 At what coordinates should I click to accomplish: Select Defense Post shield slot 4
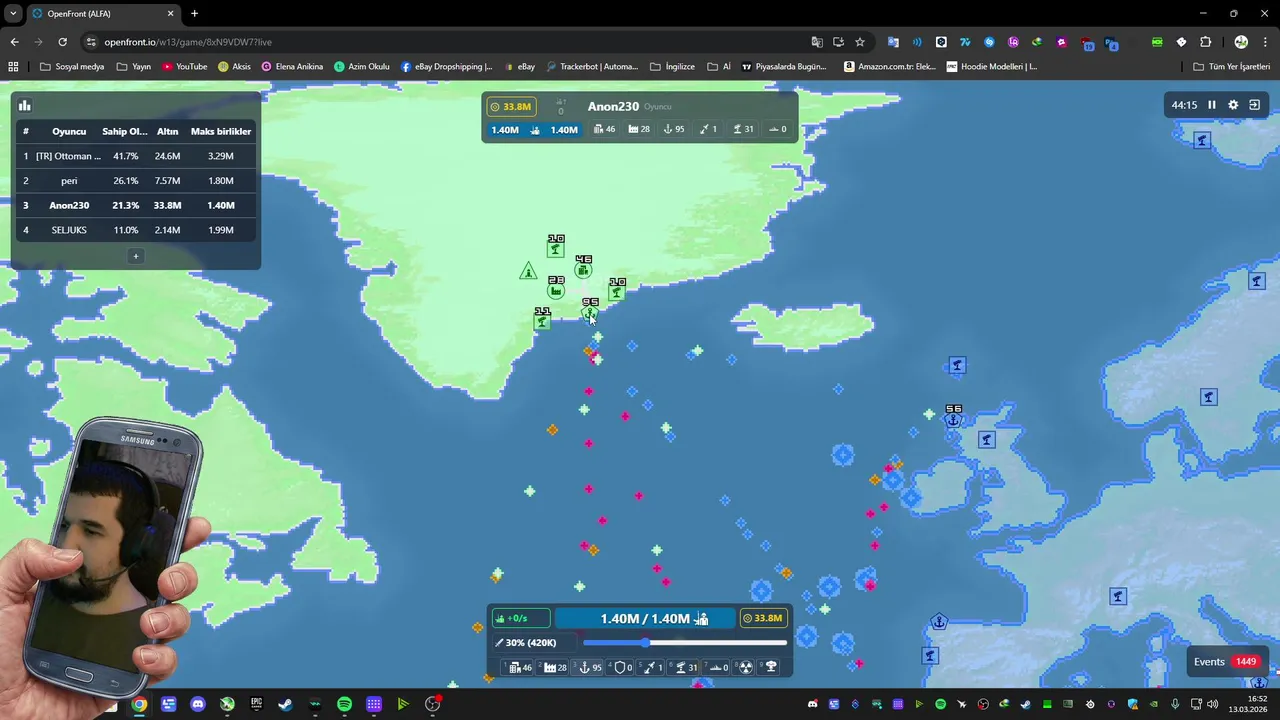[x=622, y=667]
